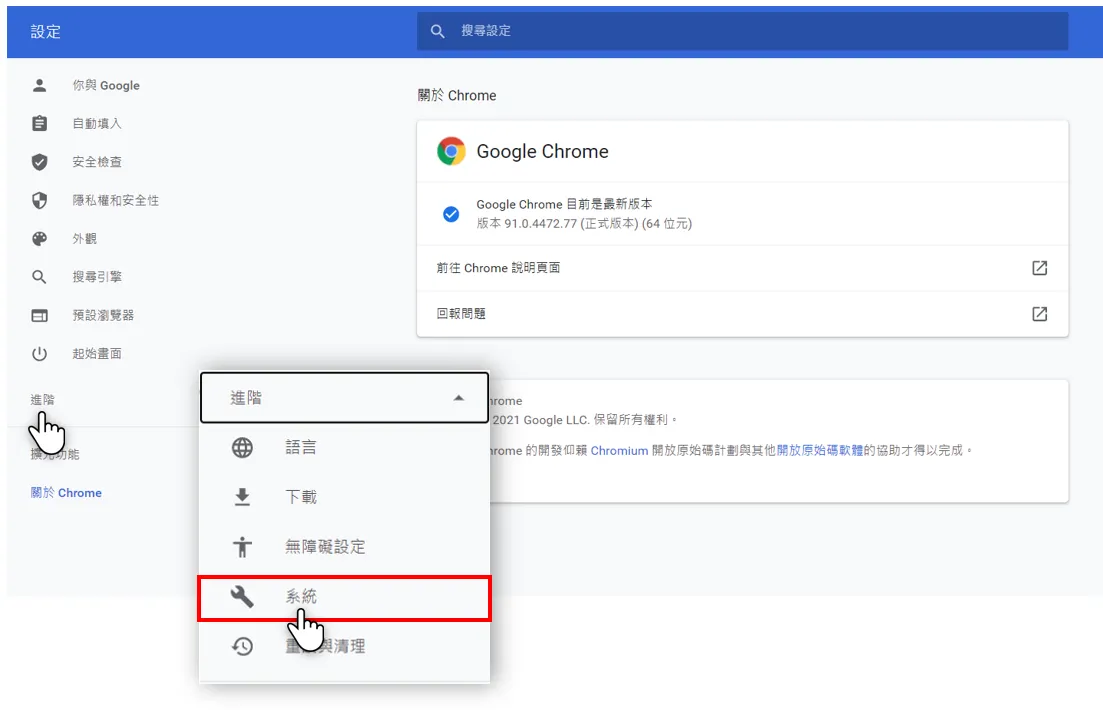Image resolution: width=1103 pixels, height=710 pixels.
Task: Open 自動填入 settings section
Action: (97, 123)
